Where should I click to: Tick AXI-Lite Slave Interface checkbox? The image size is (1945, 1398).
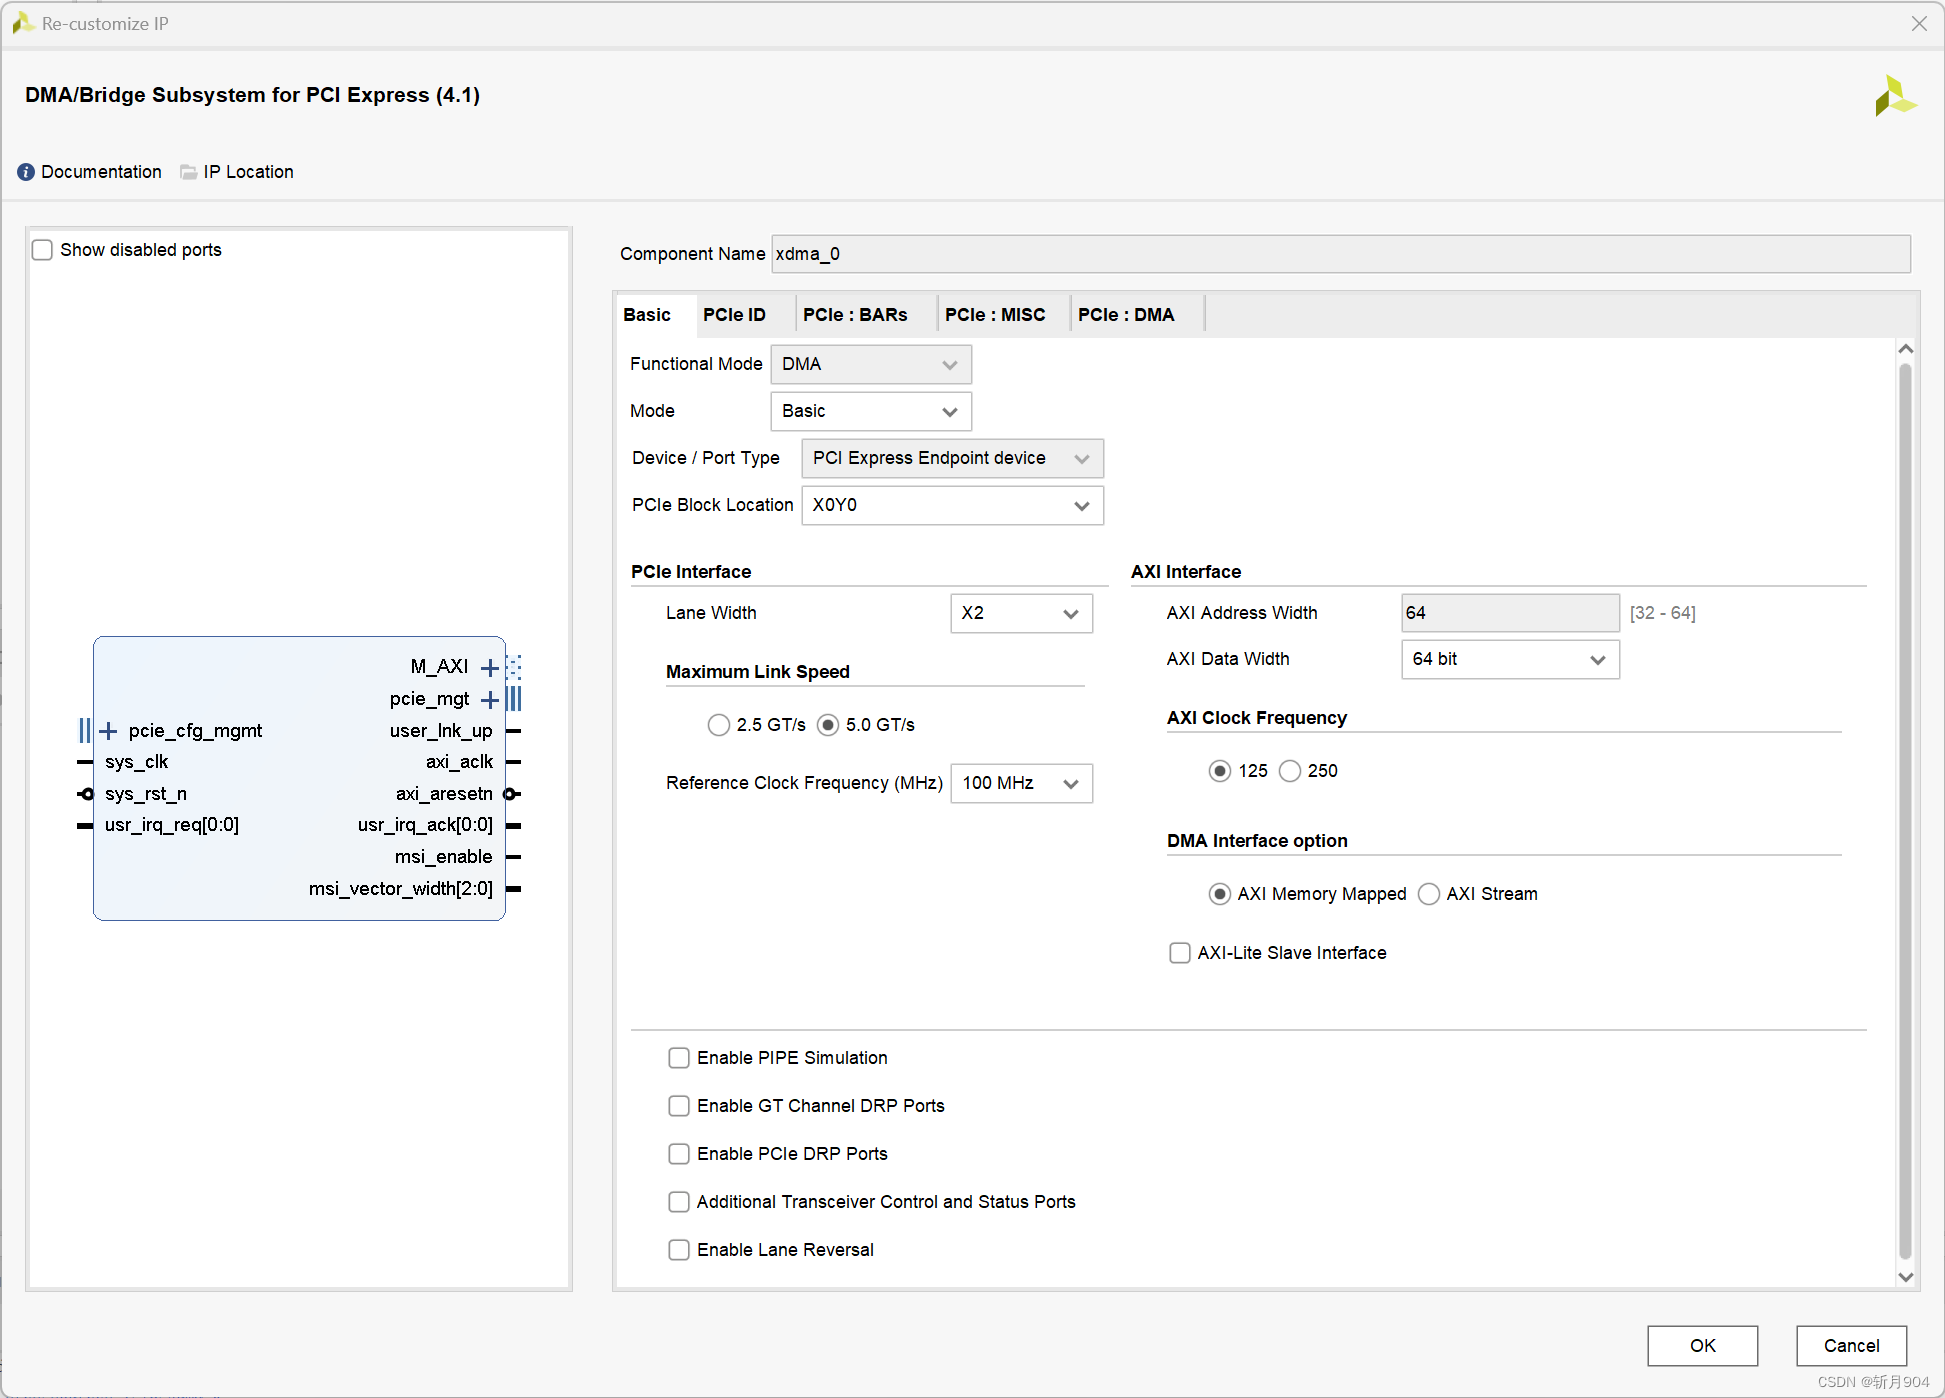[x=1180, y=953]
